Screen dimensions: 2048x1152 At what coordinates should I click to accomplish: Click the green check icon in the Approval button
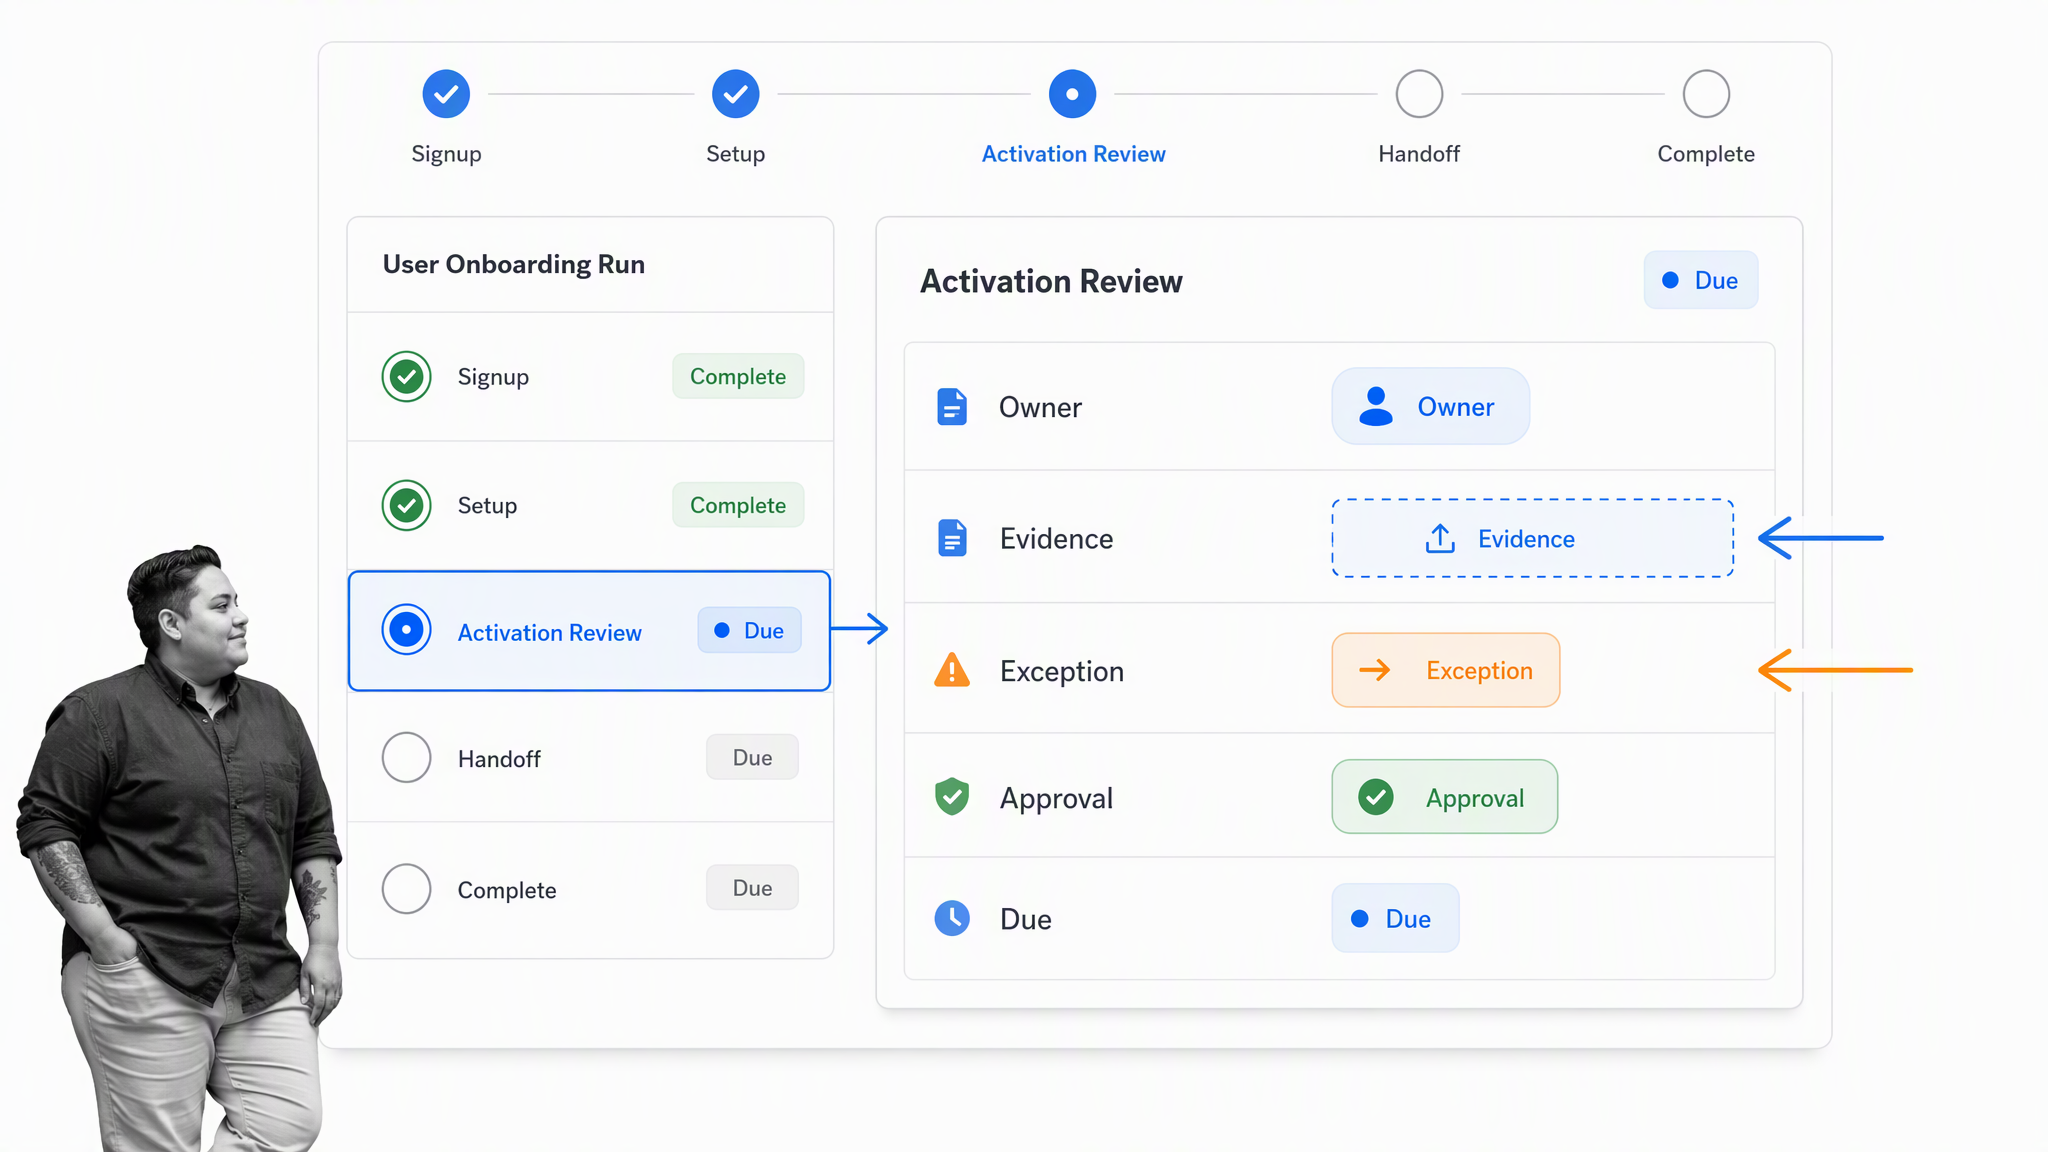coord(1376,797)
